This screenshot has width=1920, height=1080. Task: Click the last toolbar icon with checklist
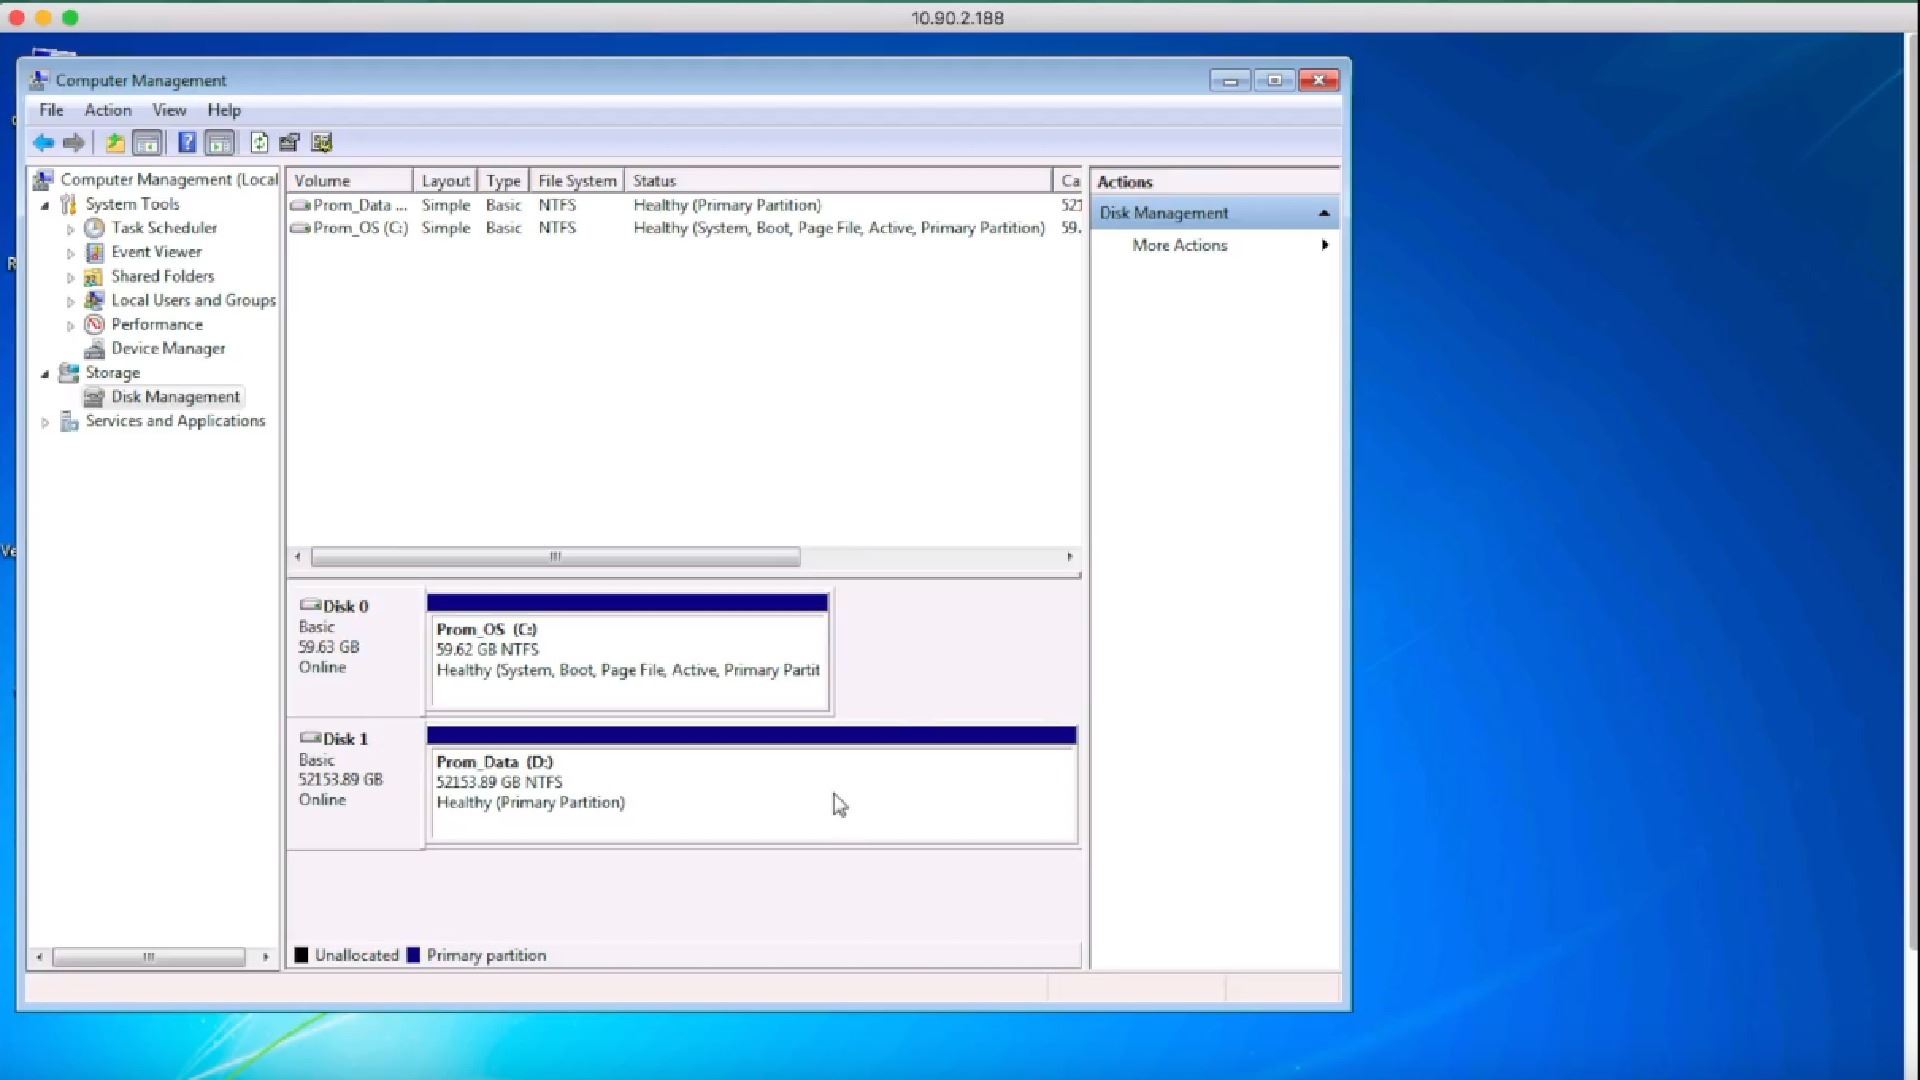tap(321, 143)
